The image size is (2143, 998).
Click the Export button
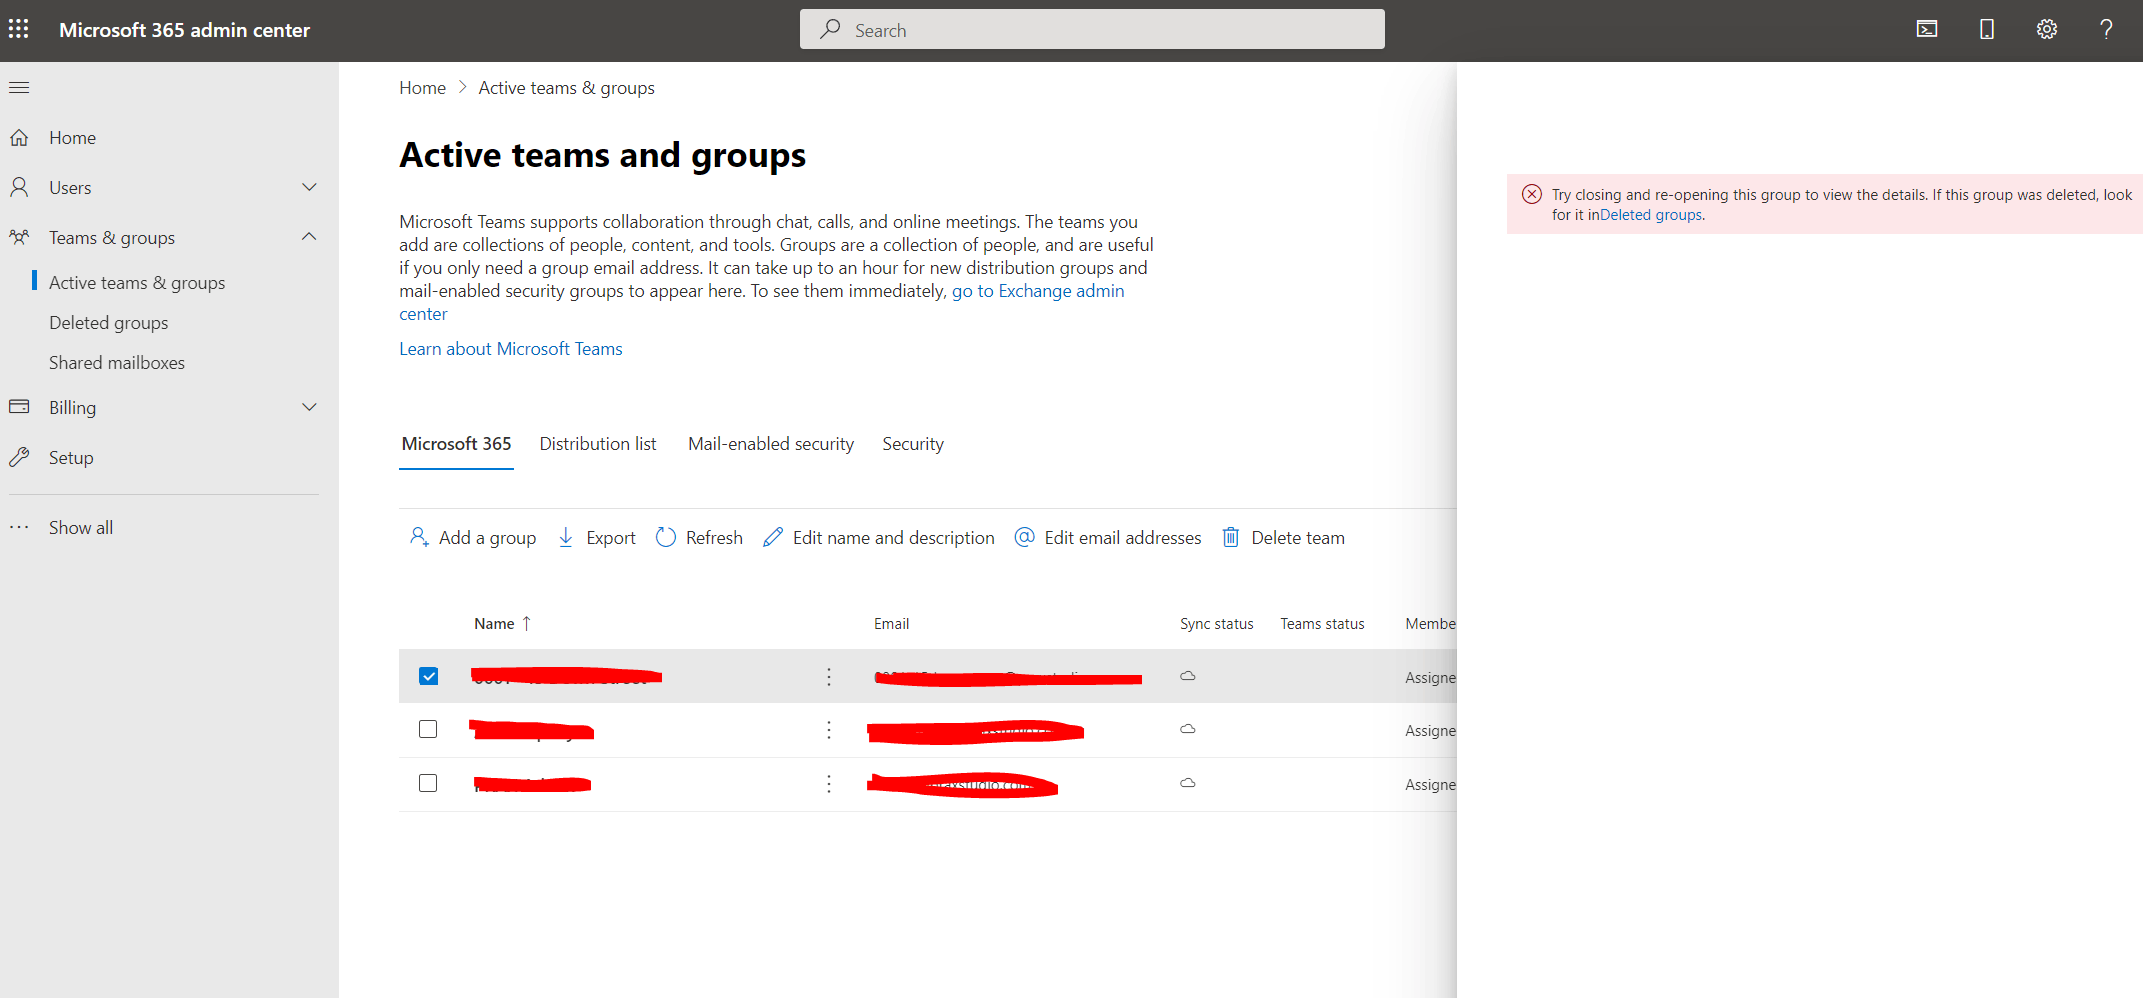click(597, 538)
